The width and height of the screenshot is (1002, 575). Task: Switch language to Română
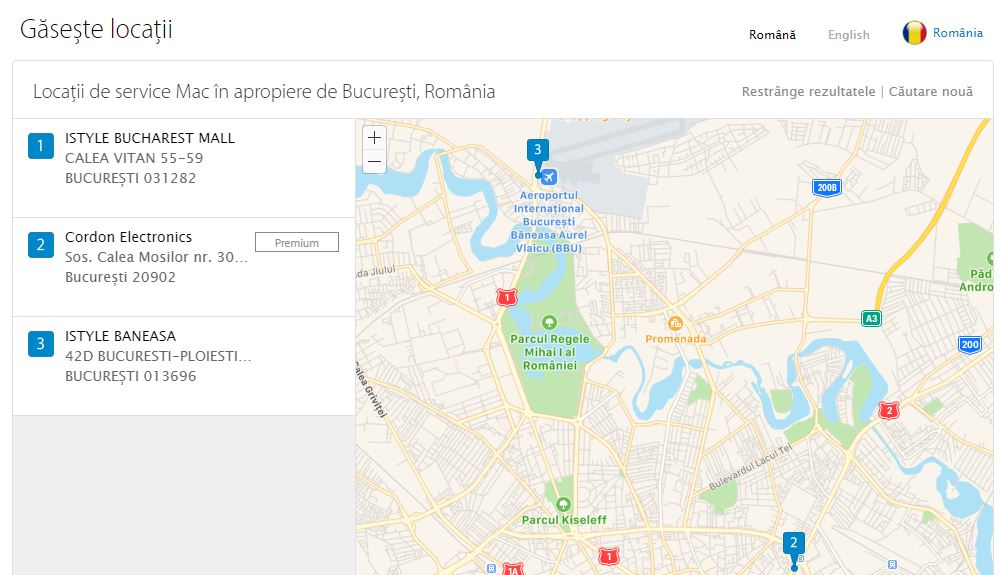[x=772, y=34]
